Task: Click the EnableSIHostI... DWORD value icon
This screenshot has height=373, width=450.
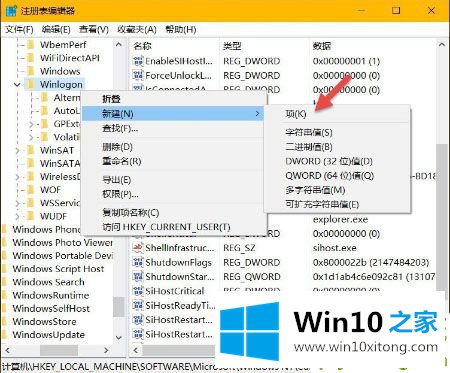Action: tap(138, 61)
